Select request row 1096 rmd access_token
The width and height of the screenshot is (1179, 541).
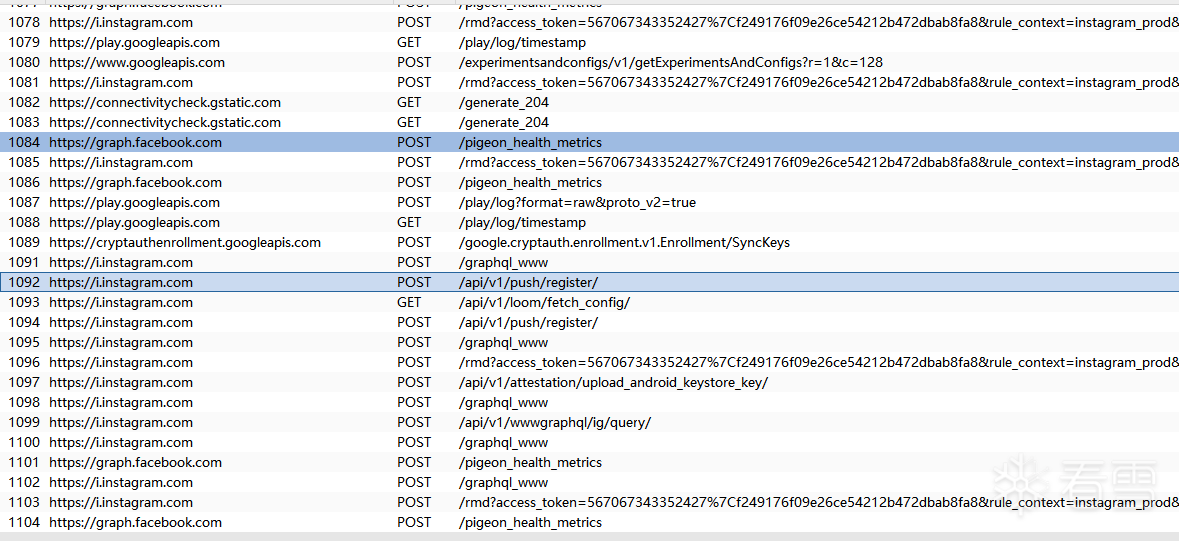590,363
